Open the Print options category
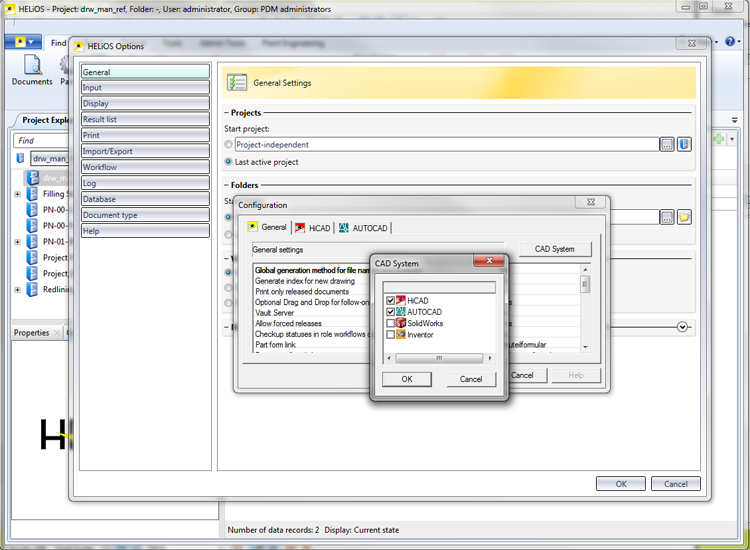The image size is (750, 550). [145, 135]
